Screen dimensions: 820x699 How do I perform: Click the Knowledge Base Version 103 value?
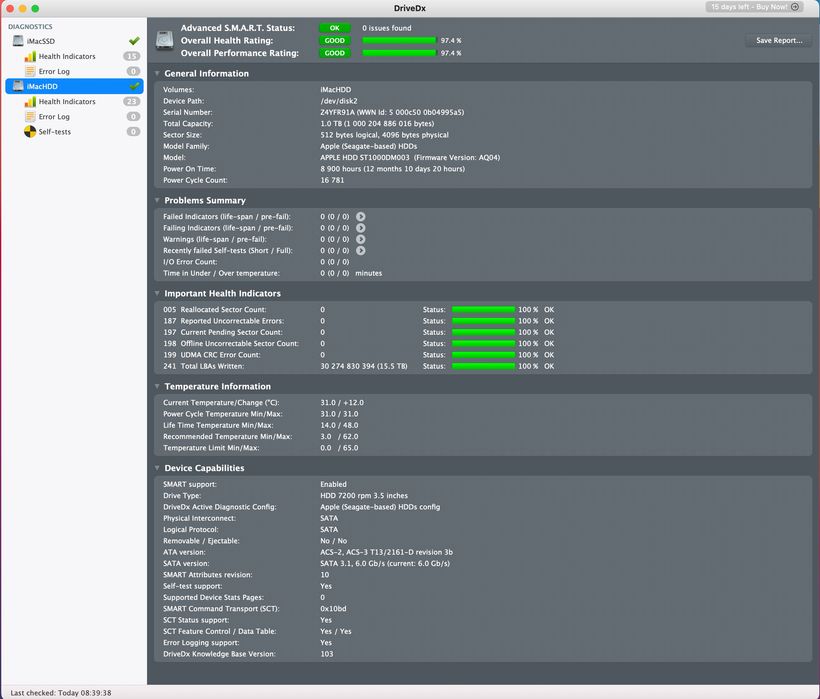tap(327, 654)
